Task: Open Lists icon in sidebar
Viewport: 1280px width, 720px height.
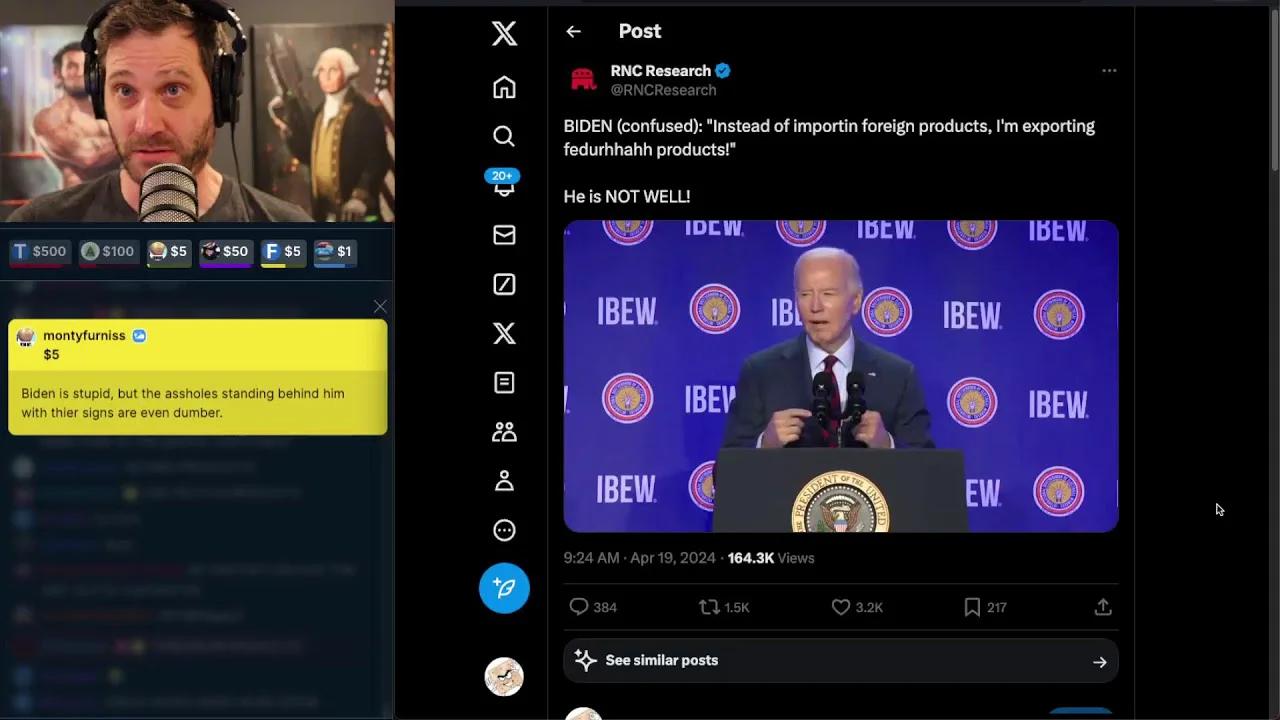Action: (504, 382)
